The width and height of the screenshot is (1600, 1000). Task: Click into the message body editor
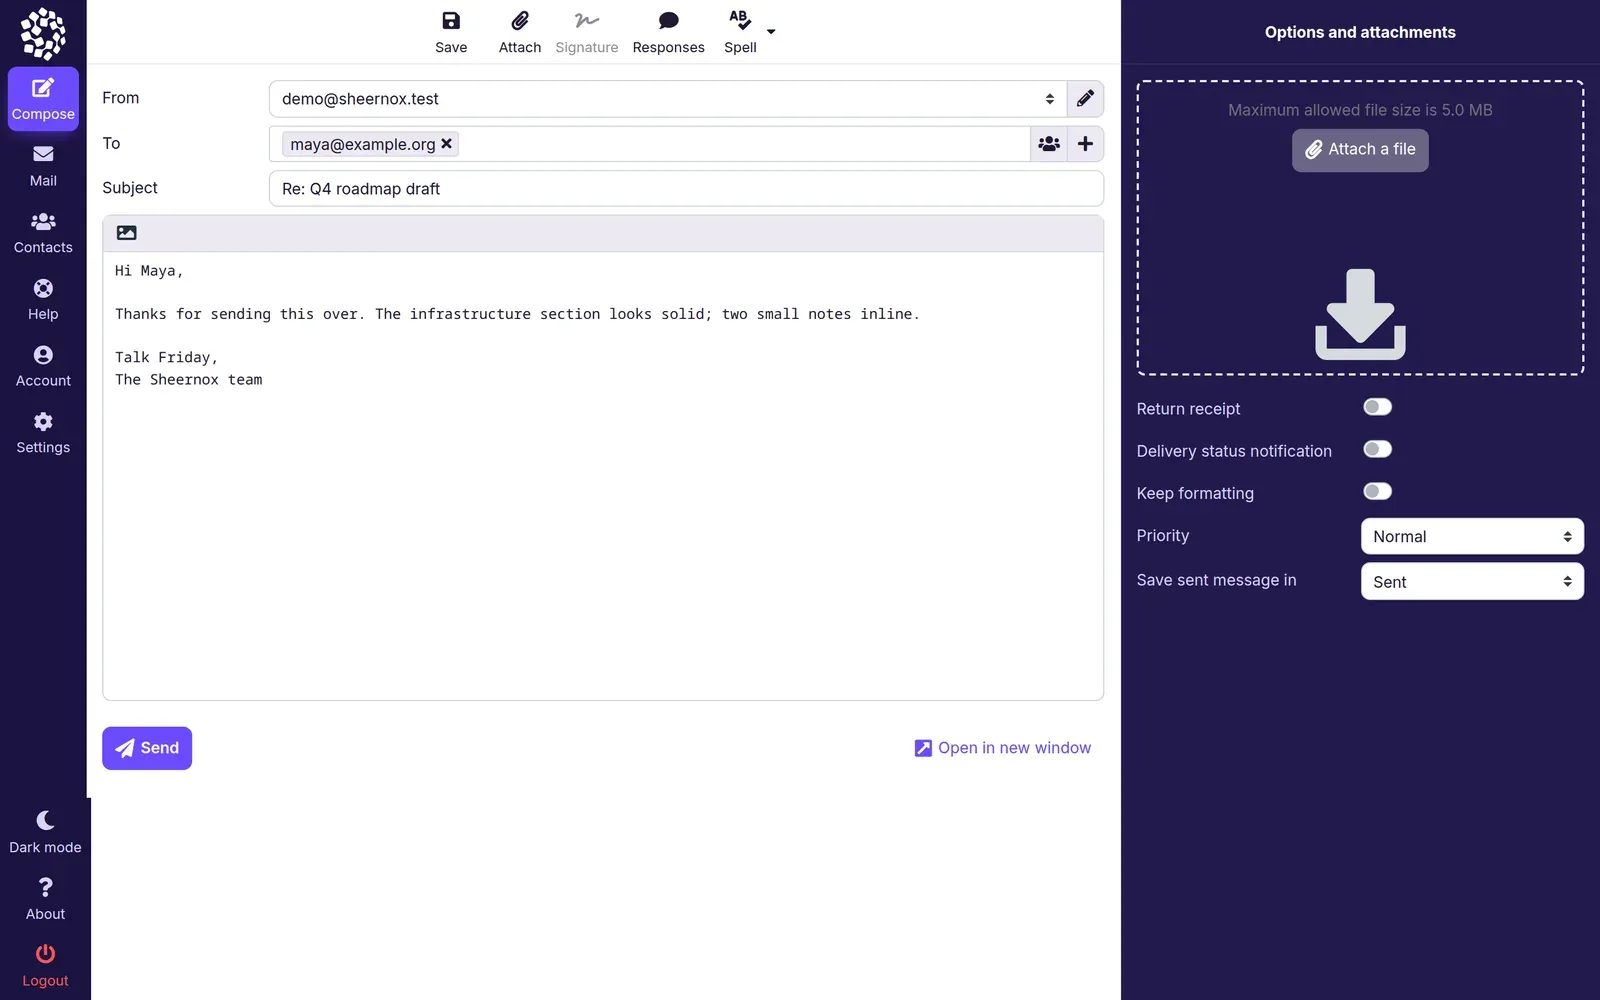[x=603, y=476]
